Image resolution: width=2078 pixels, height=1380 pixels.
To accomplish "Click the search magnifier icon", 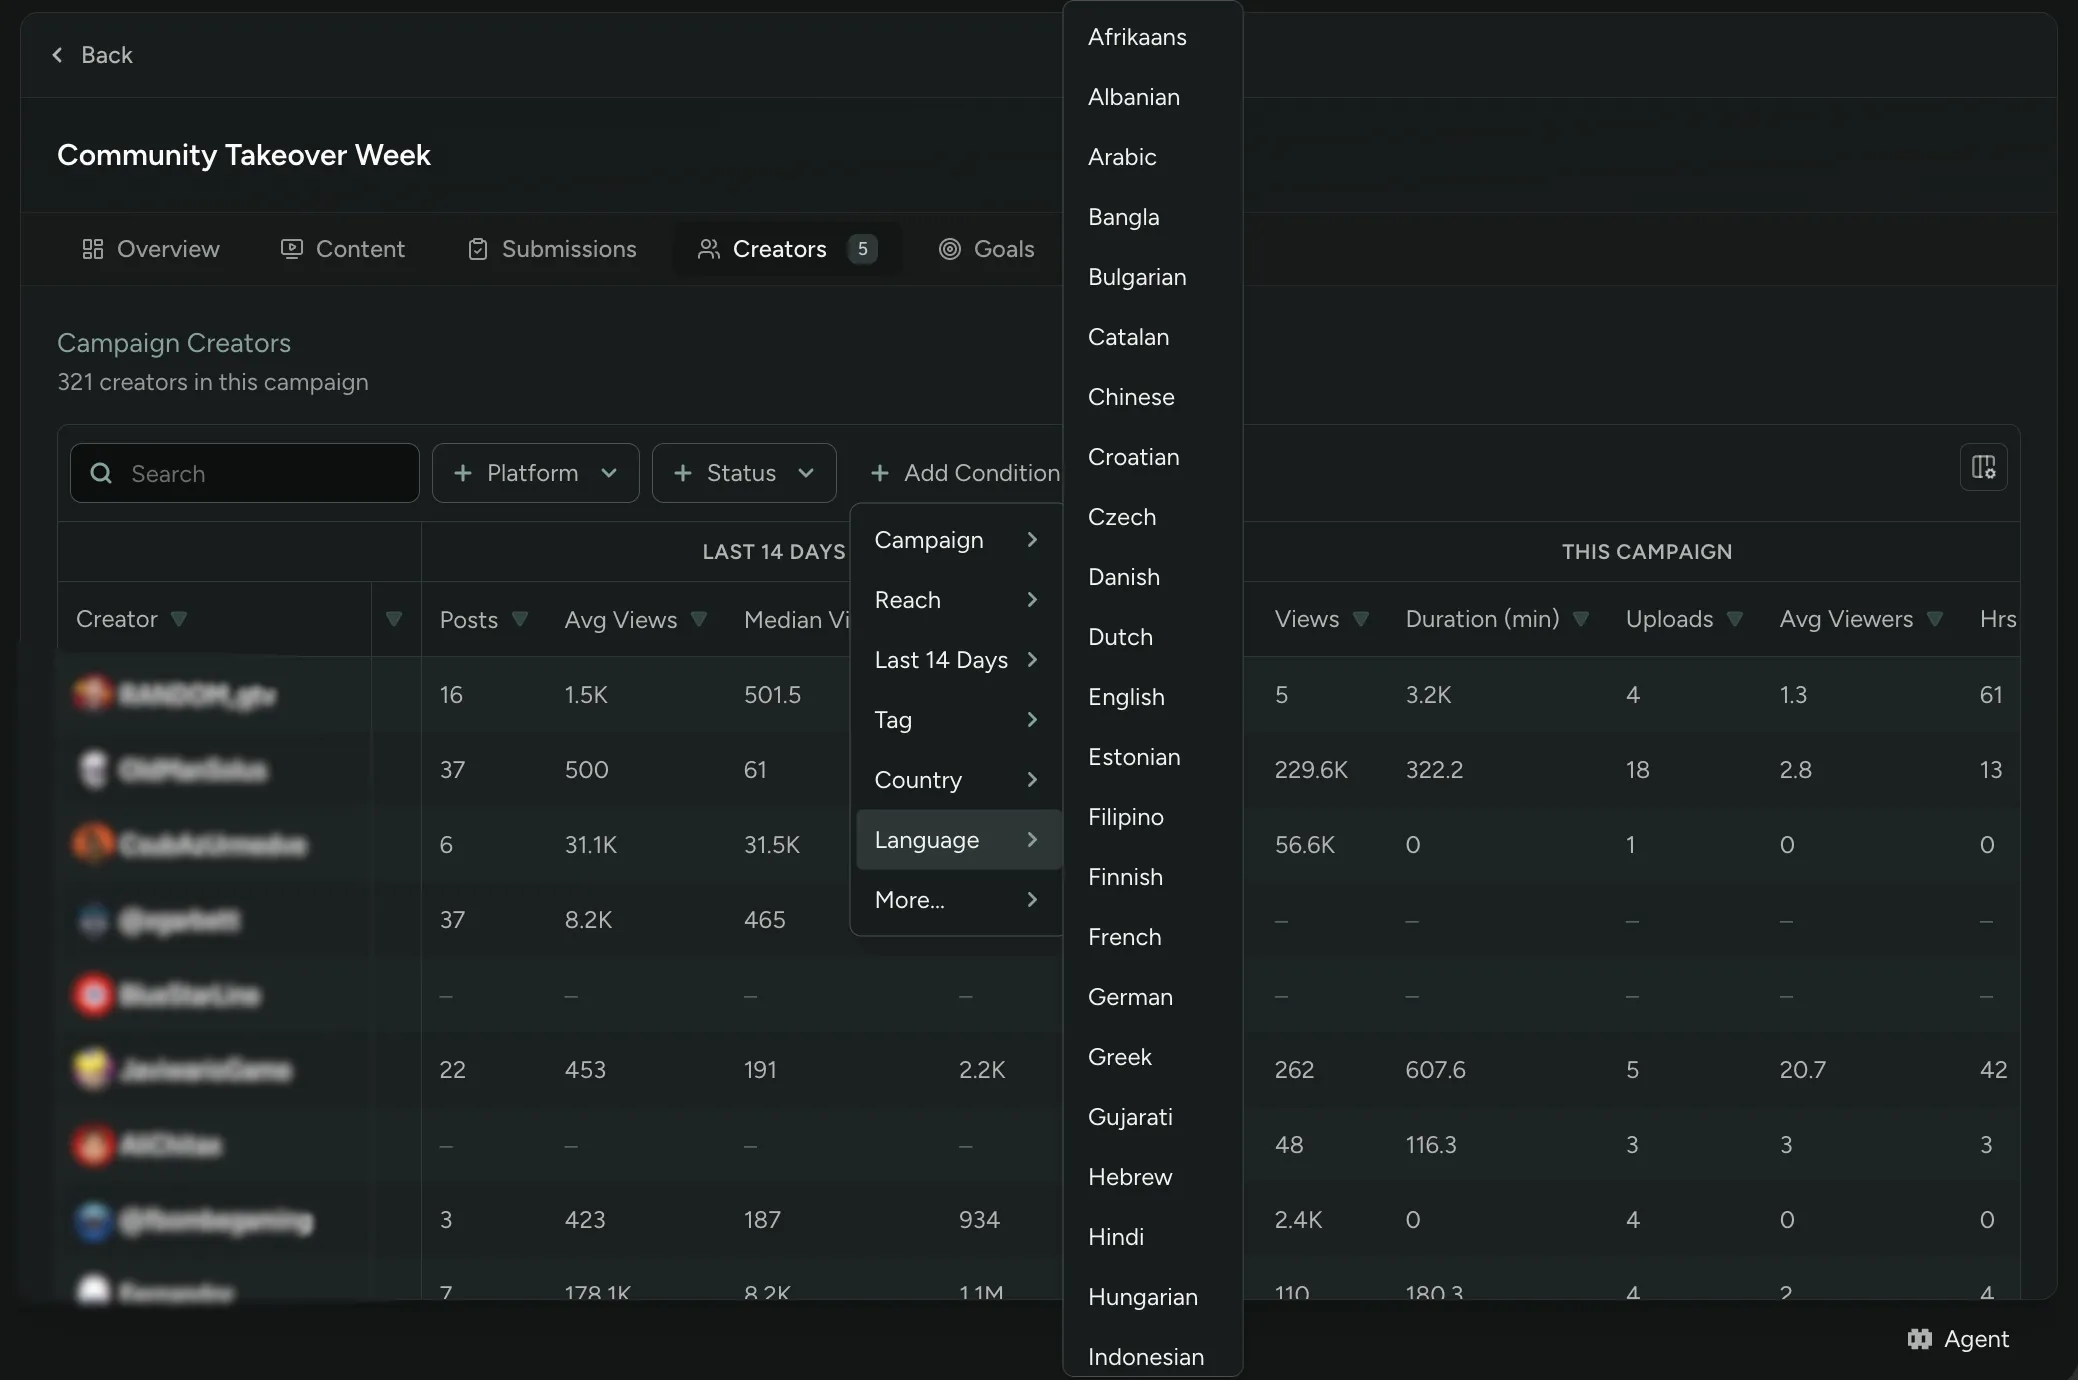I will 101,473.
